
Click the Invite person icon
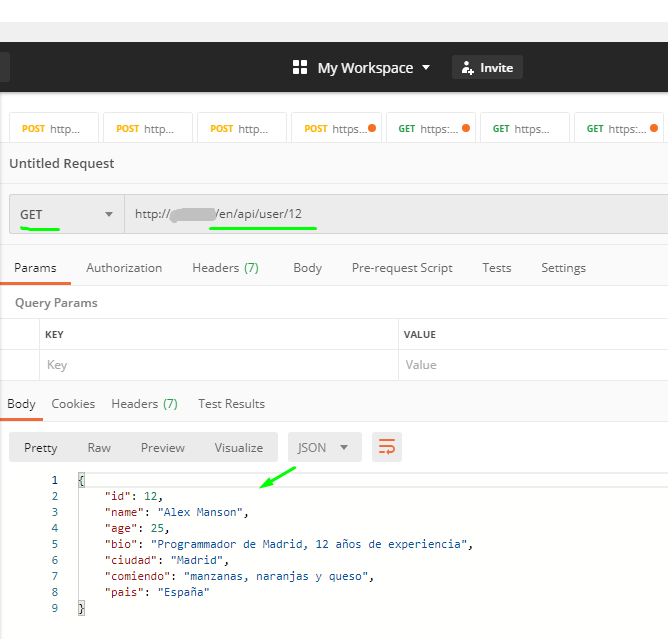click(467, 67)
